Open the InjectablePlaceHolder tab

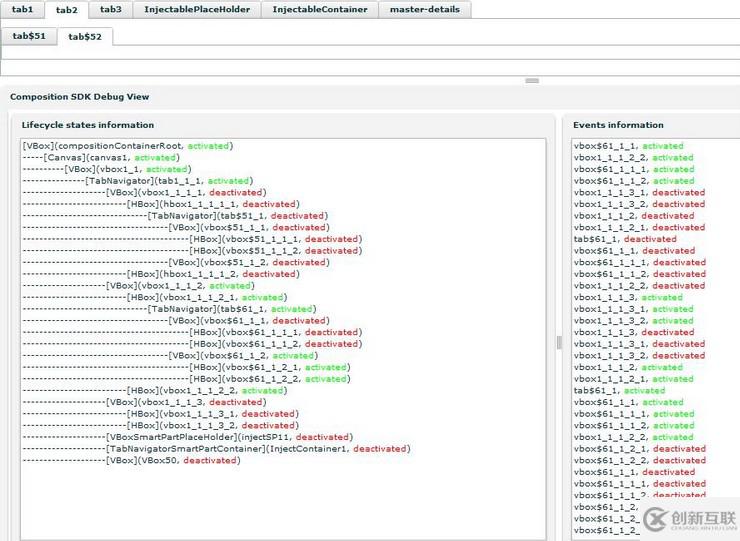click(x=197, y=10)
